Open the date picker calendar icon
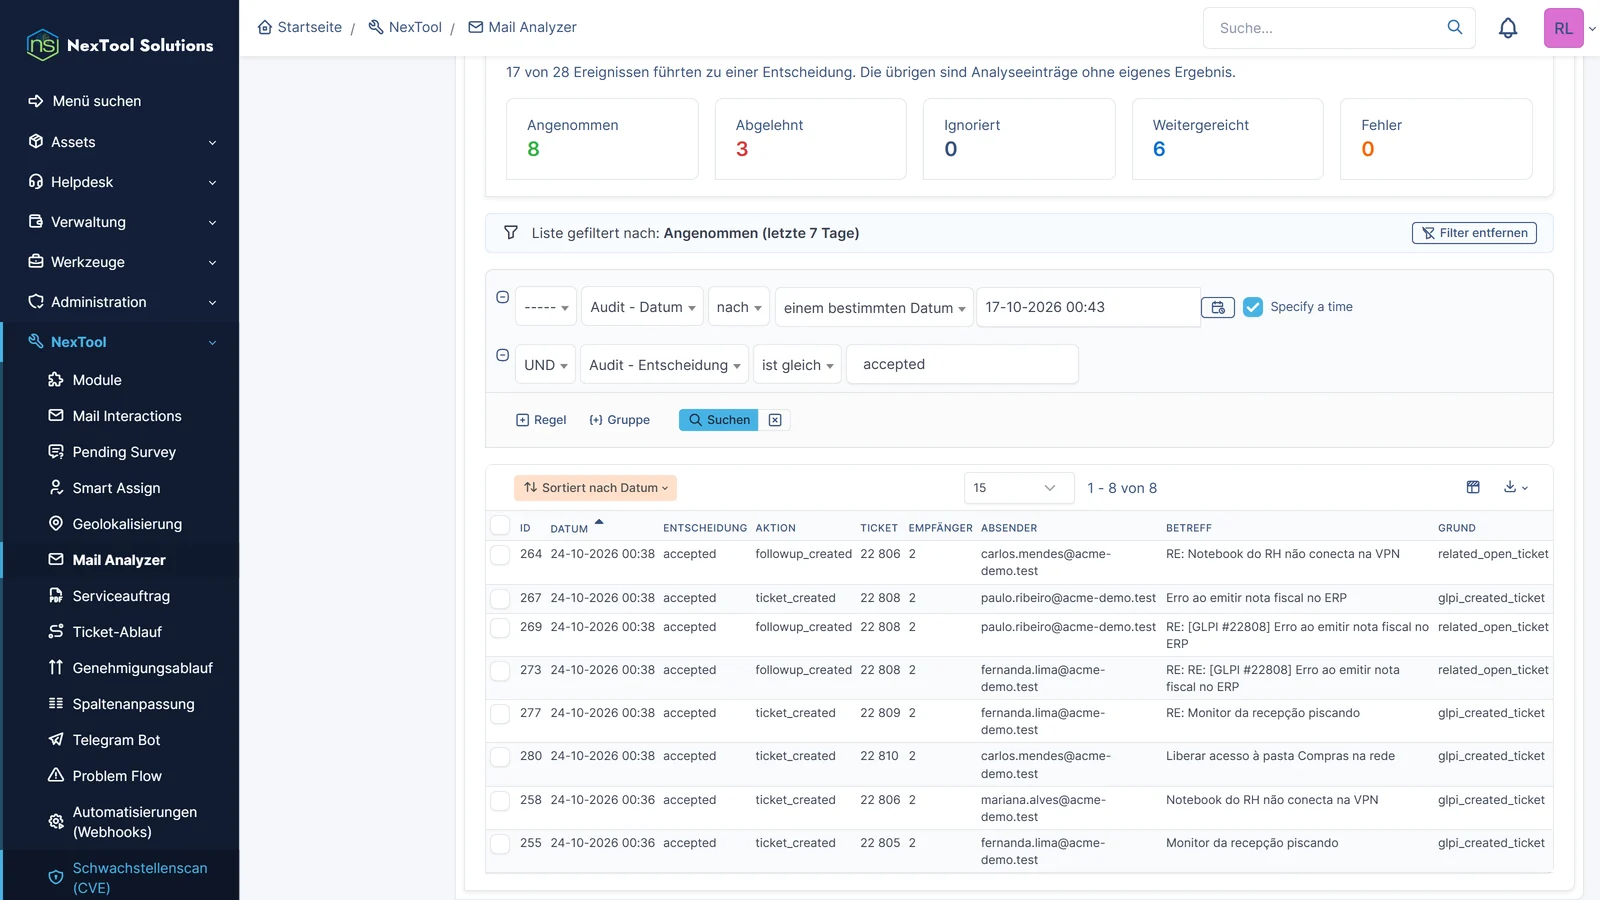 pos(1218,308)
